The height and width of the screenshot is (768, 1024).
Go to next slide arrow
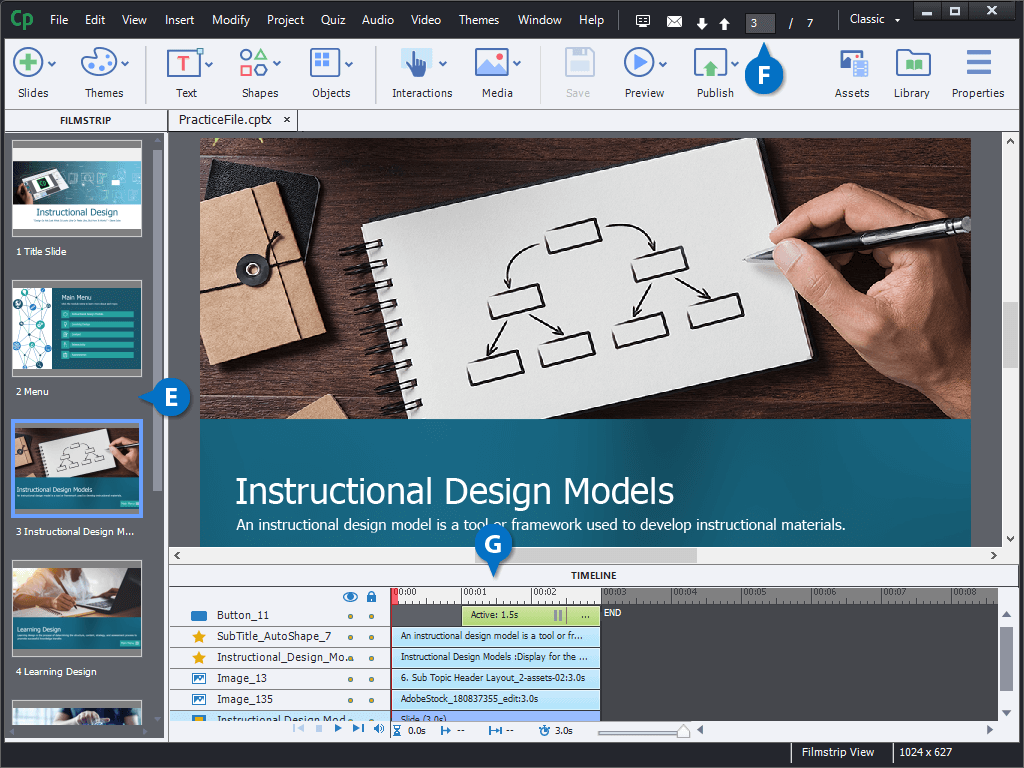coord(702,23)
